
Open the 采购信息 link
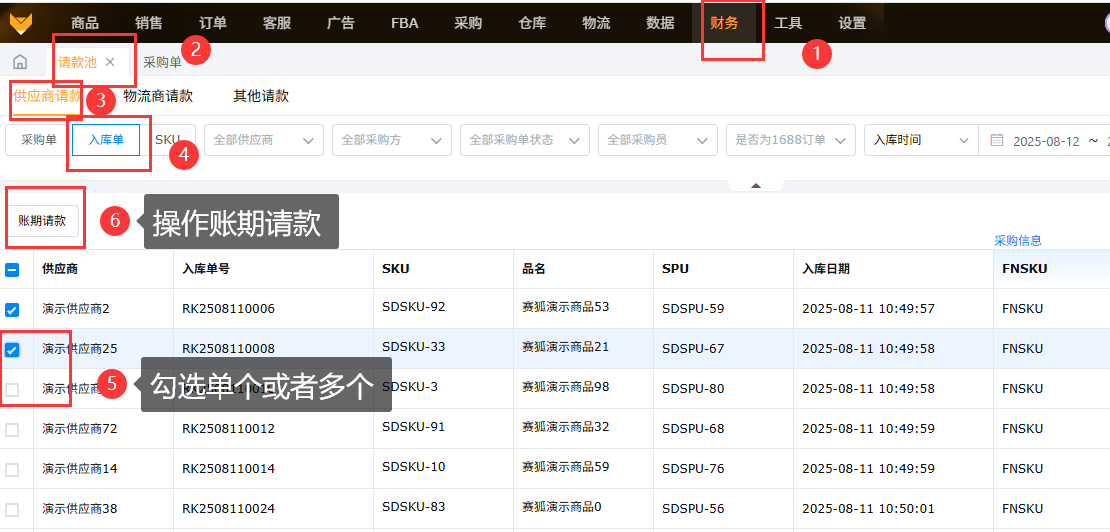click(x=1017, y=241)
